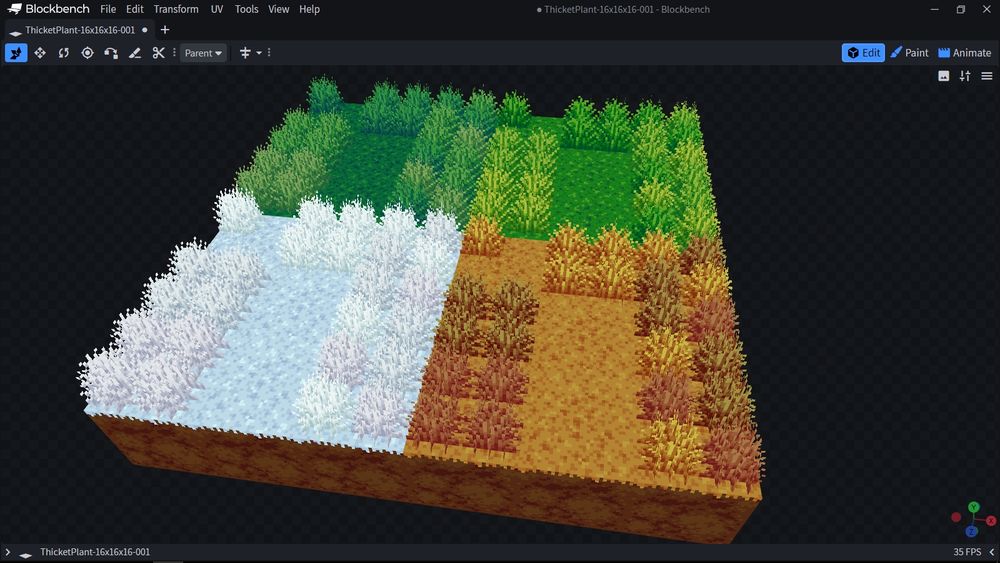Viewport: 1000px width, 563px height.
Task: Open the UV menu
Action: 217,9
